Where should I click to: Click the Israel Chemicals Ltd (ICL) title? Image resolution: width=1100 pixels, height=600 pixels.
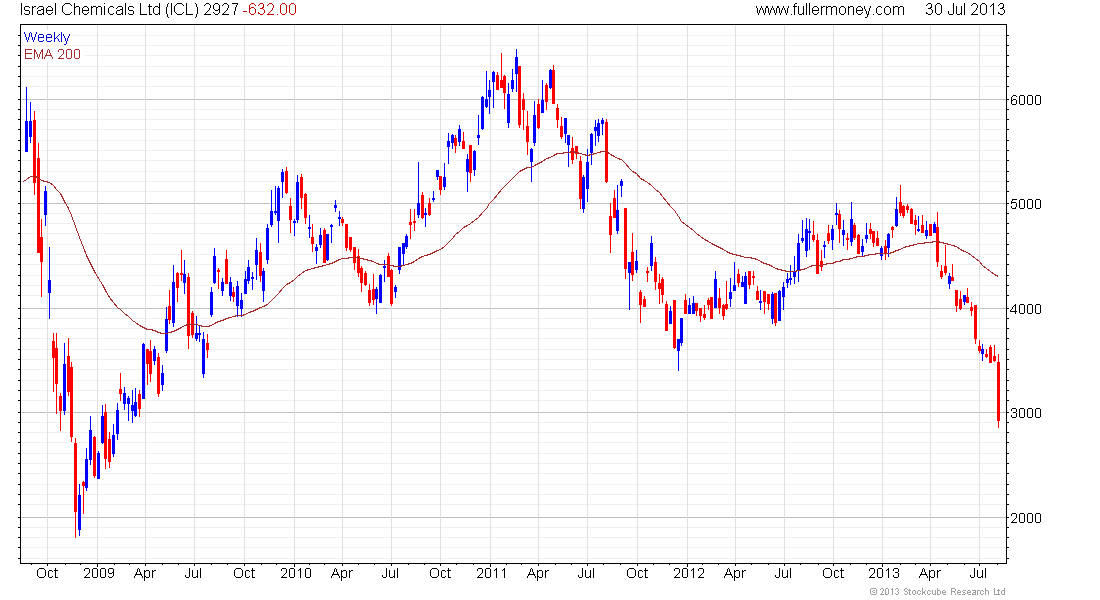pyautogui.click(x=109, y=10)
